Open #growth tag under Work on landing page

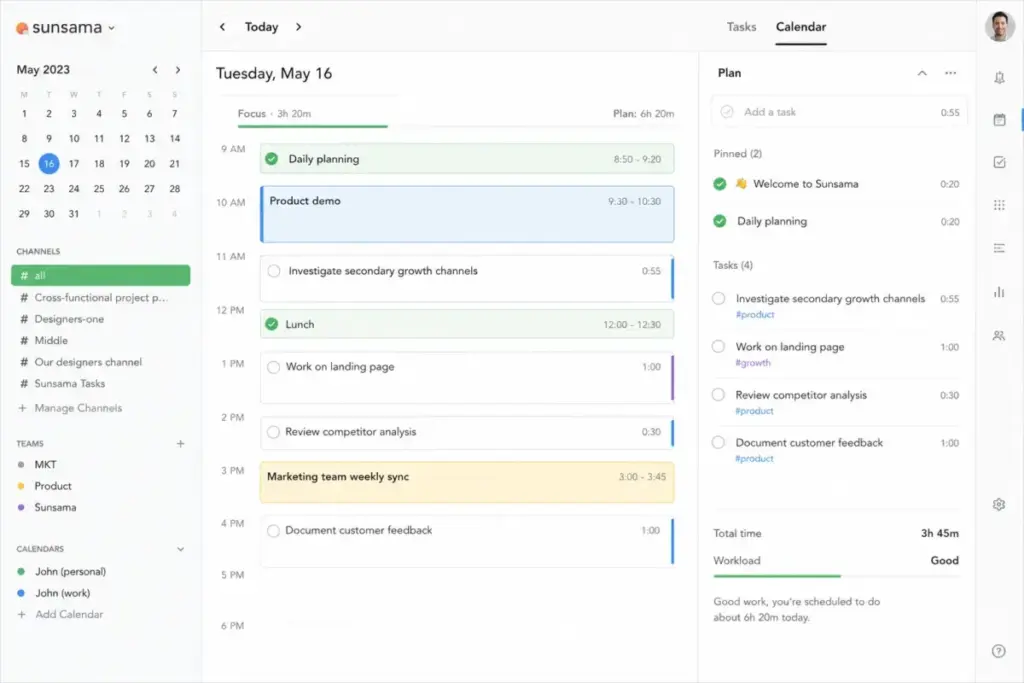753,363
